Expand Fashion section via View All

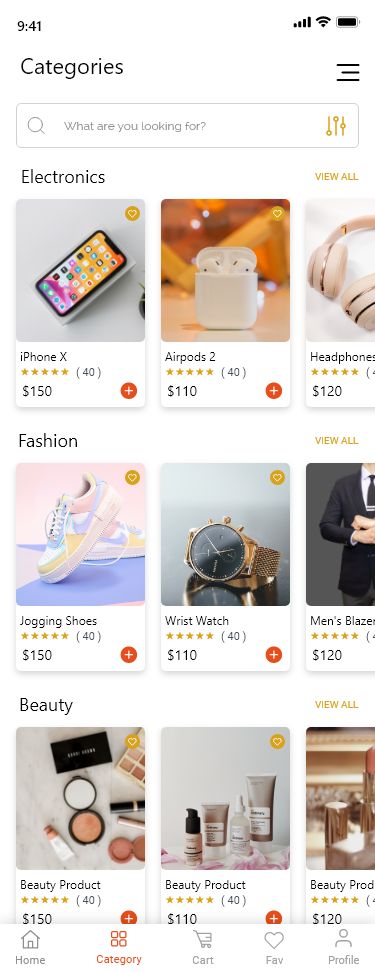tap(337, 441)
